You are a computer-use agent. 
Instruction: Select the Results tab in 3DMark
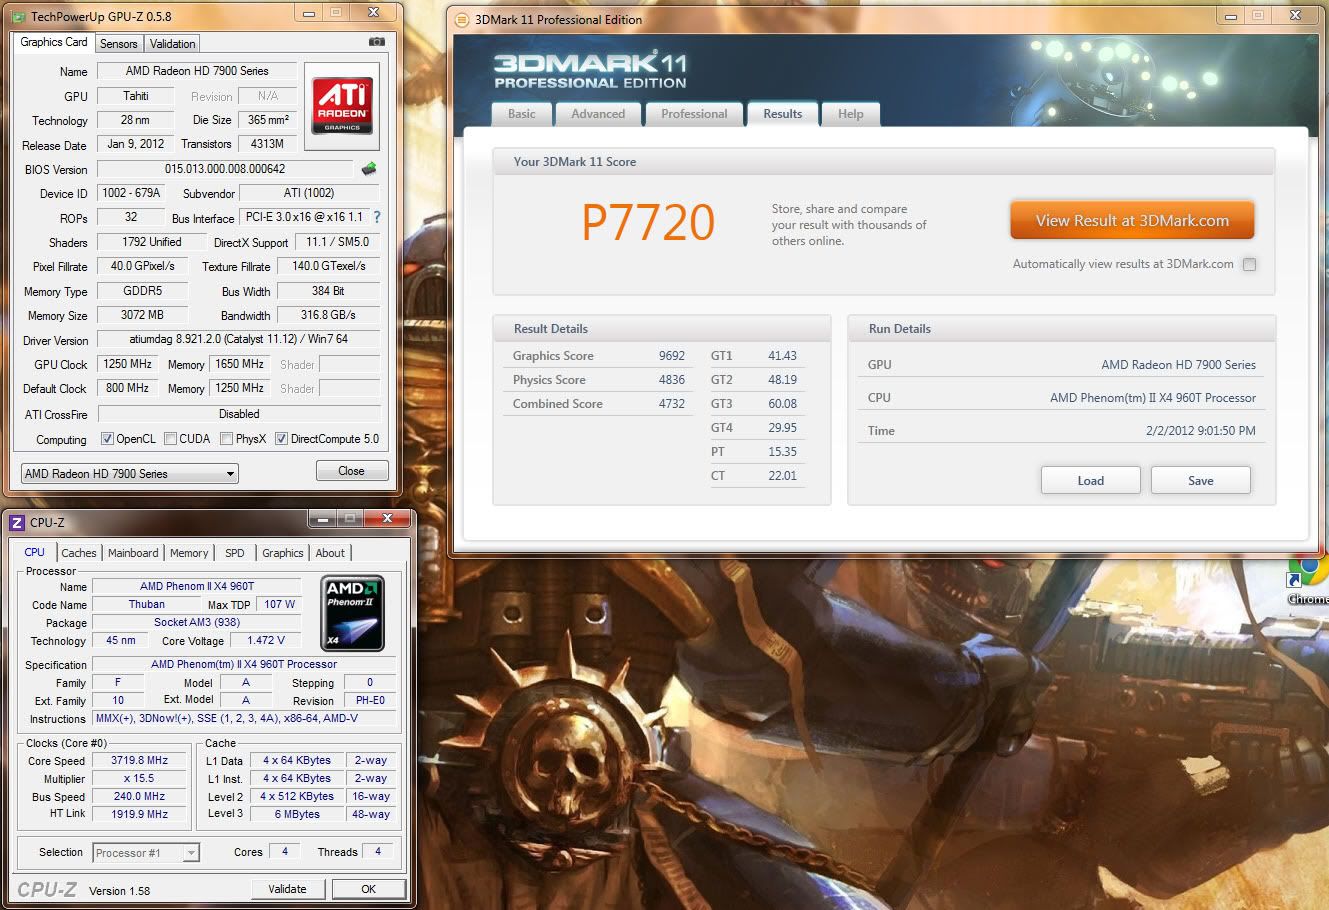(x=783, y=114)
